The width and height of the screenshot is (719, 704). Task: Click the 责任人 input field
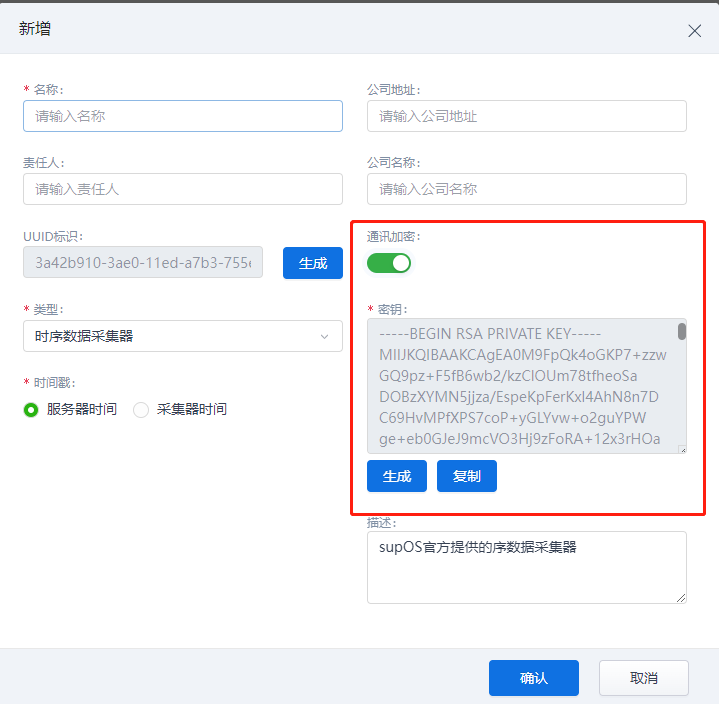(x=183, y=189)
